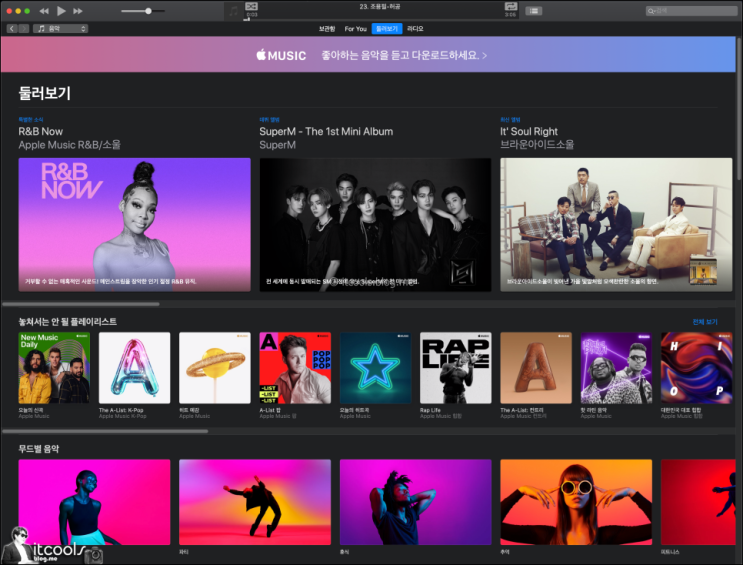This screenshot has width=743, height=565.
Task: Toggle the repeat icon in now playing
Action: pos(511,6)
